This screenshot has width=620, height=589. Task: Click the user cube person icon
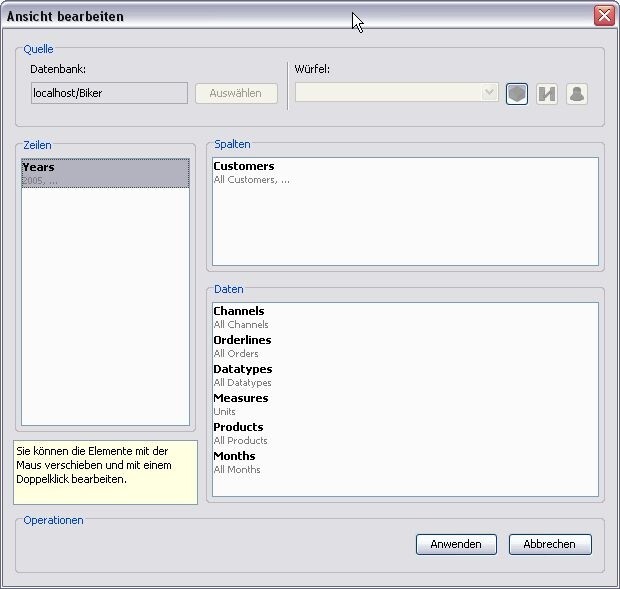(576, 93)
